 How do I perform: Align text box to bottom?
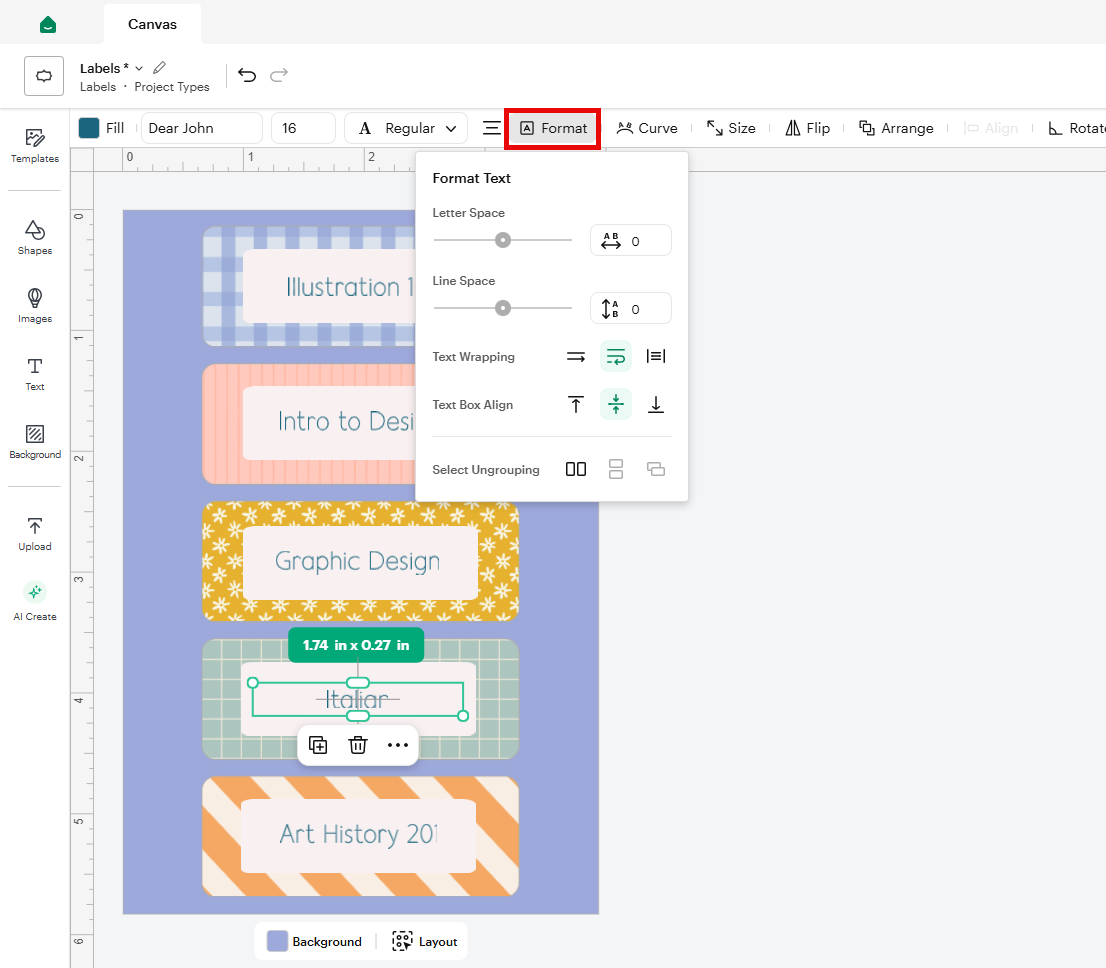[656, 404]
